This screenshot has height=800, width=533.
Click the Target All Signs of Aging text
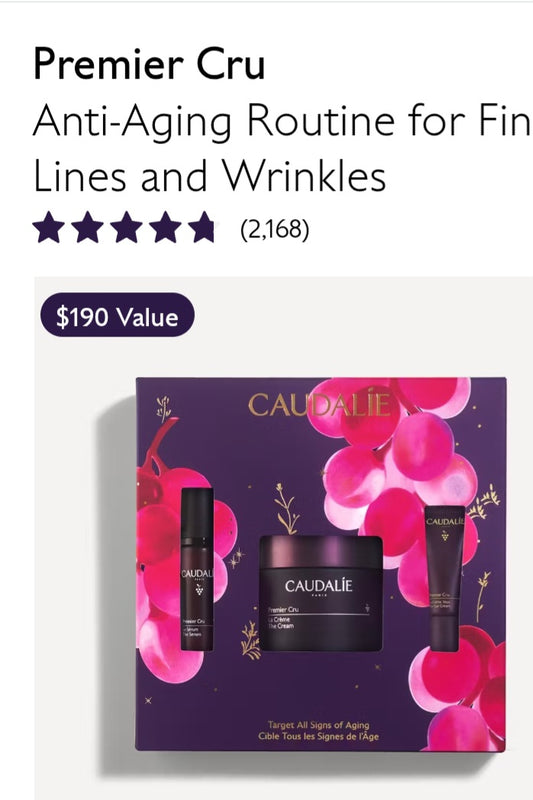coord(319,725)
